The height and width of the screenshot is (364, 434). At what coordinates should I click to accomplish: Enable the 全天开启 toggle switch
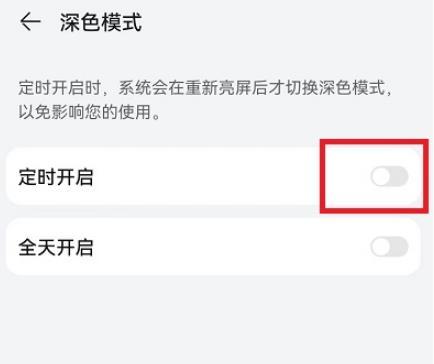click(389, 247)
